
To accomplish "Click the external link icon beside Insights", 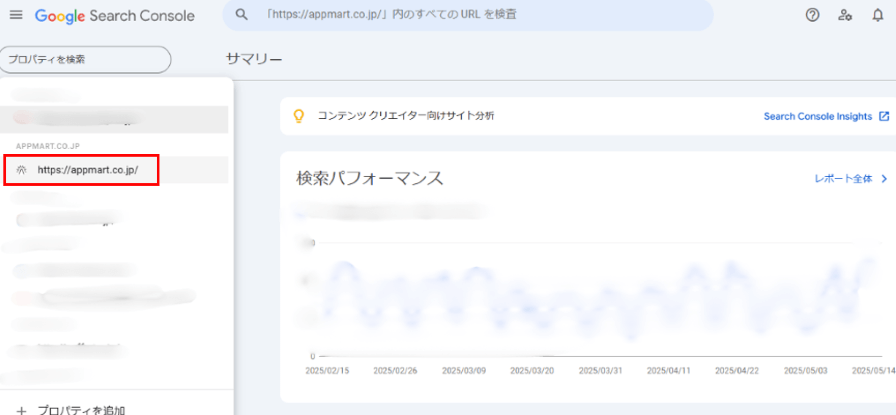I will tap(884, 117).
